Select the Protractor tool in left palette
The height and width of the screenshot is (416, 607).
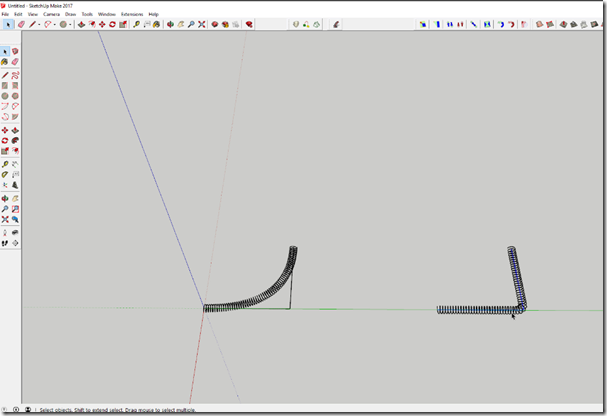point(5,175)
